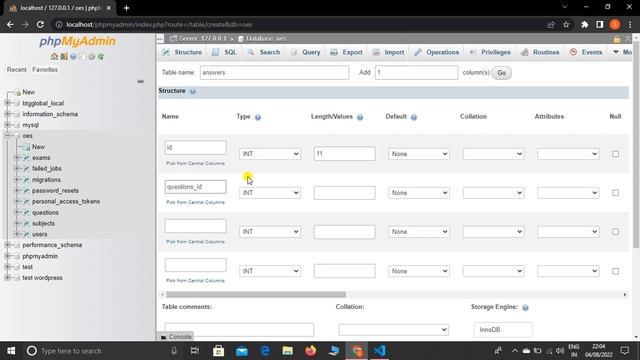Screen dimensions: 640x360
Task: Click the Table name input field
Action: [274, 73]
